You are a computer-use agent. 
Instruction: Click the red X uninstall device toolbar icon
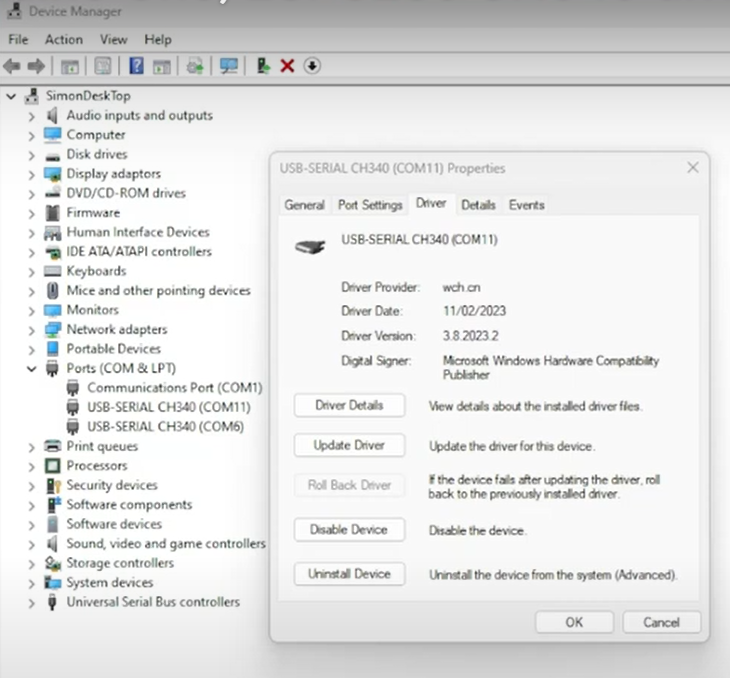[x=287, y=66]
